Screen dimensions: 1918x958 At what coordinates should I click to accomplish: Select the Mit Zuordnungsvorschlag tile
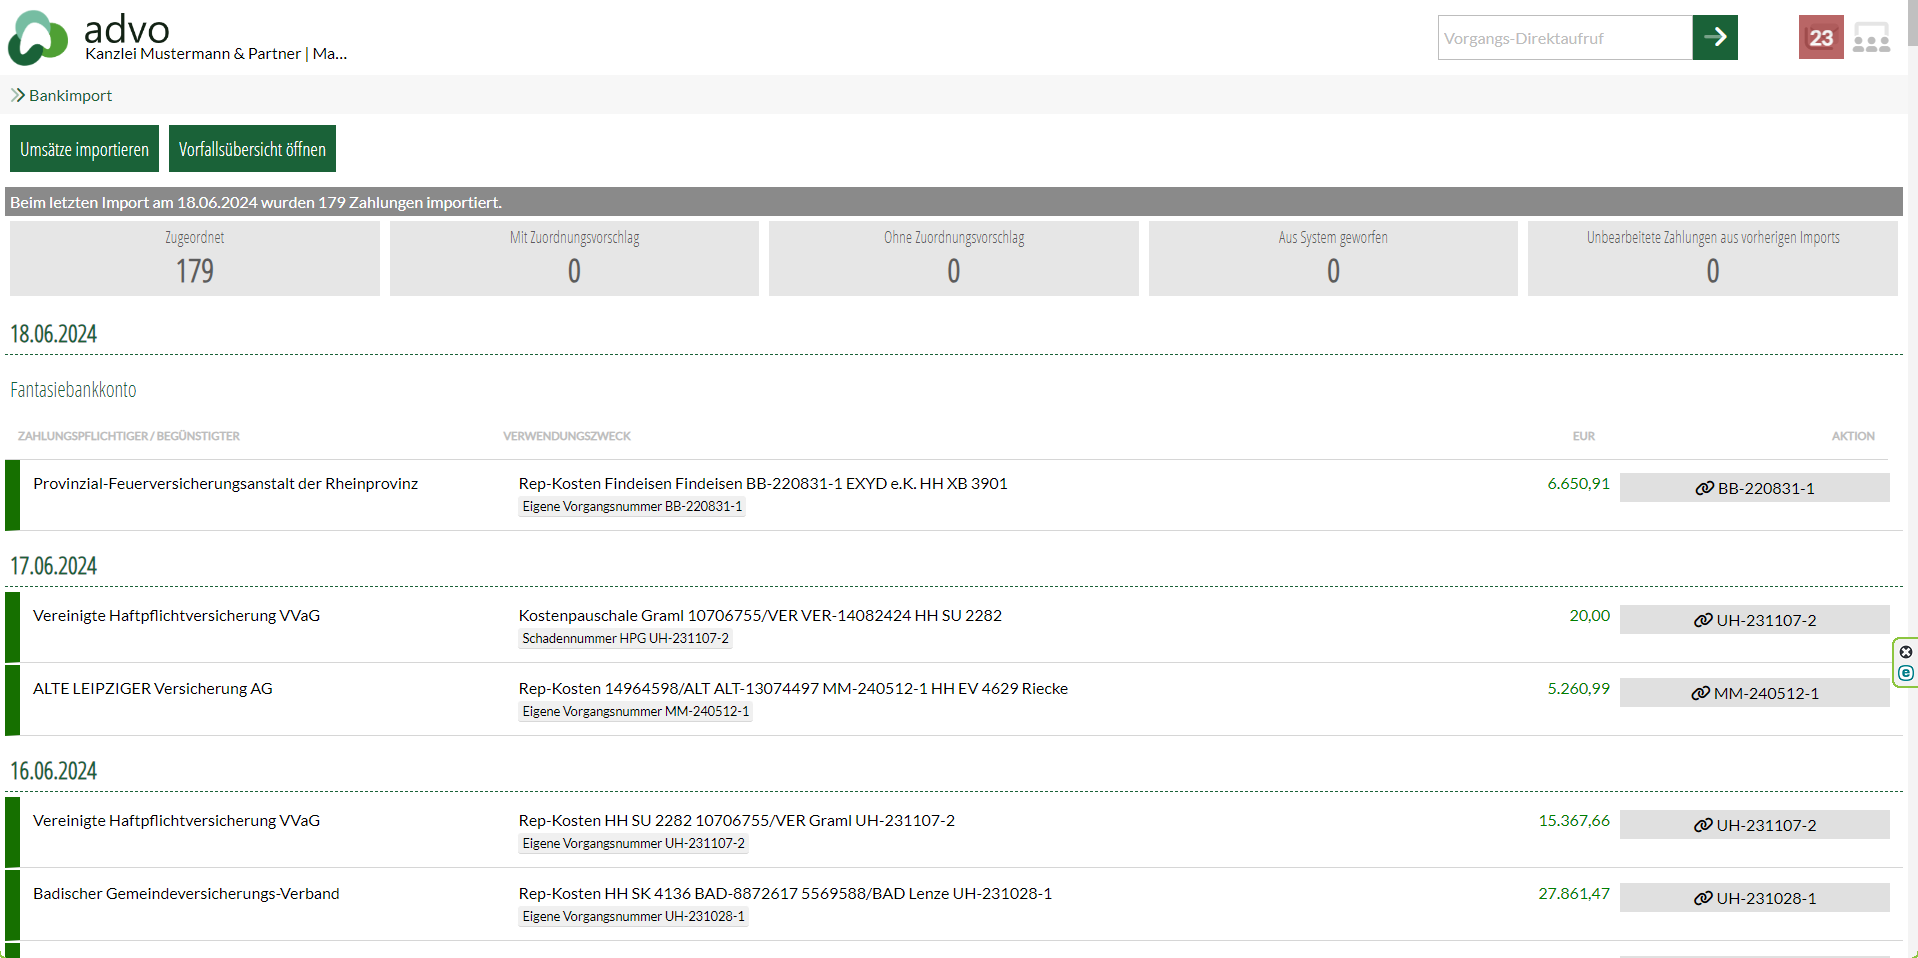[574, 258]
